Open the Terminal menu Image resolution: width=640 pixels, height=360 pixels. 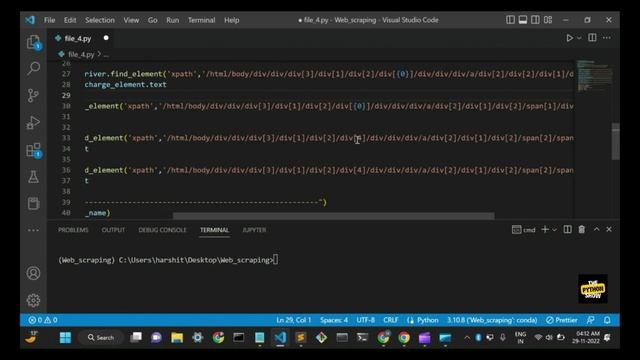[x=202, y=20]
